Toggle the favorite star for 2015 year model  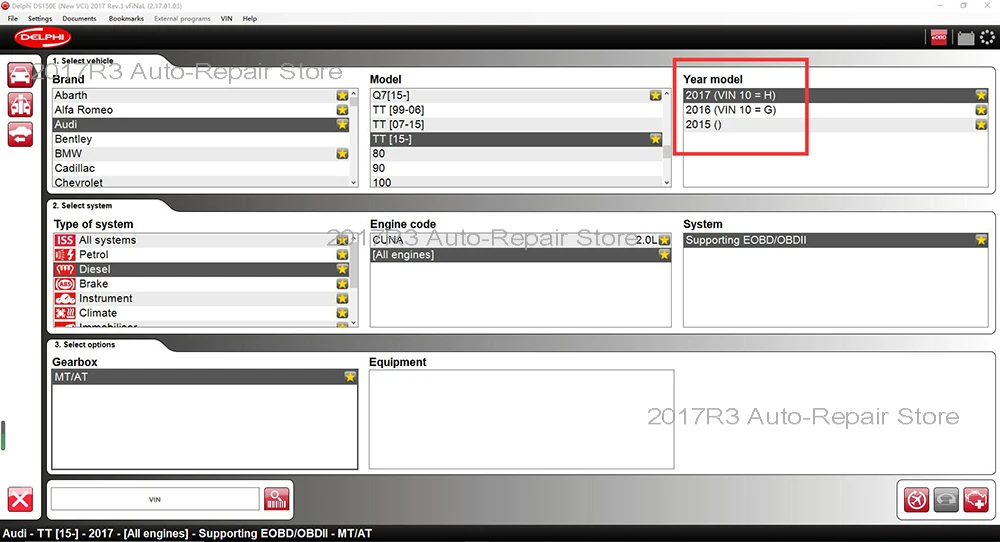[981, 124]
